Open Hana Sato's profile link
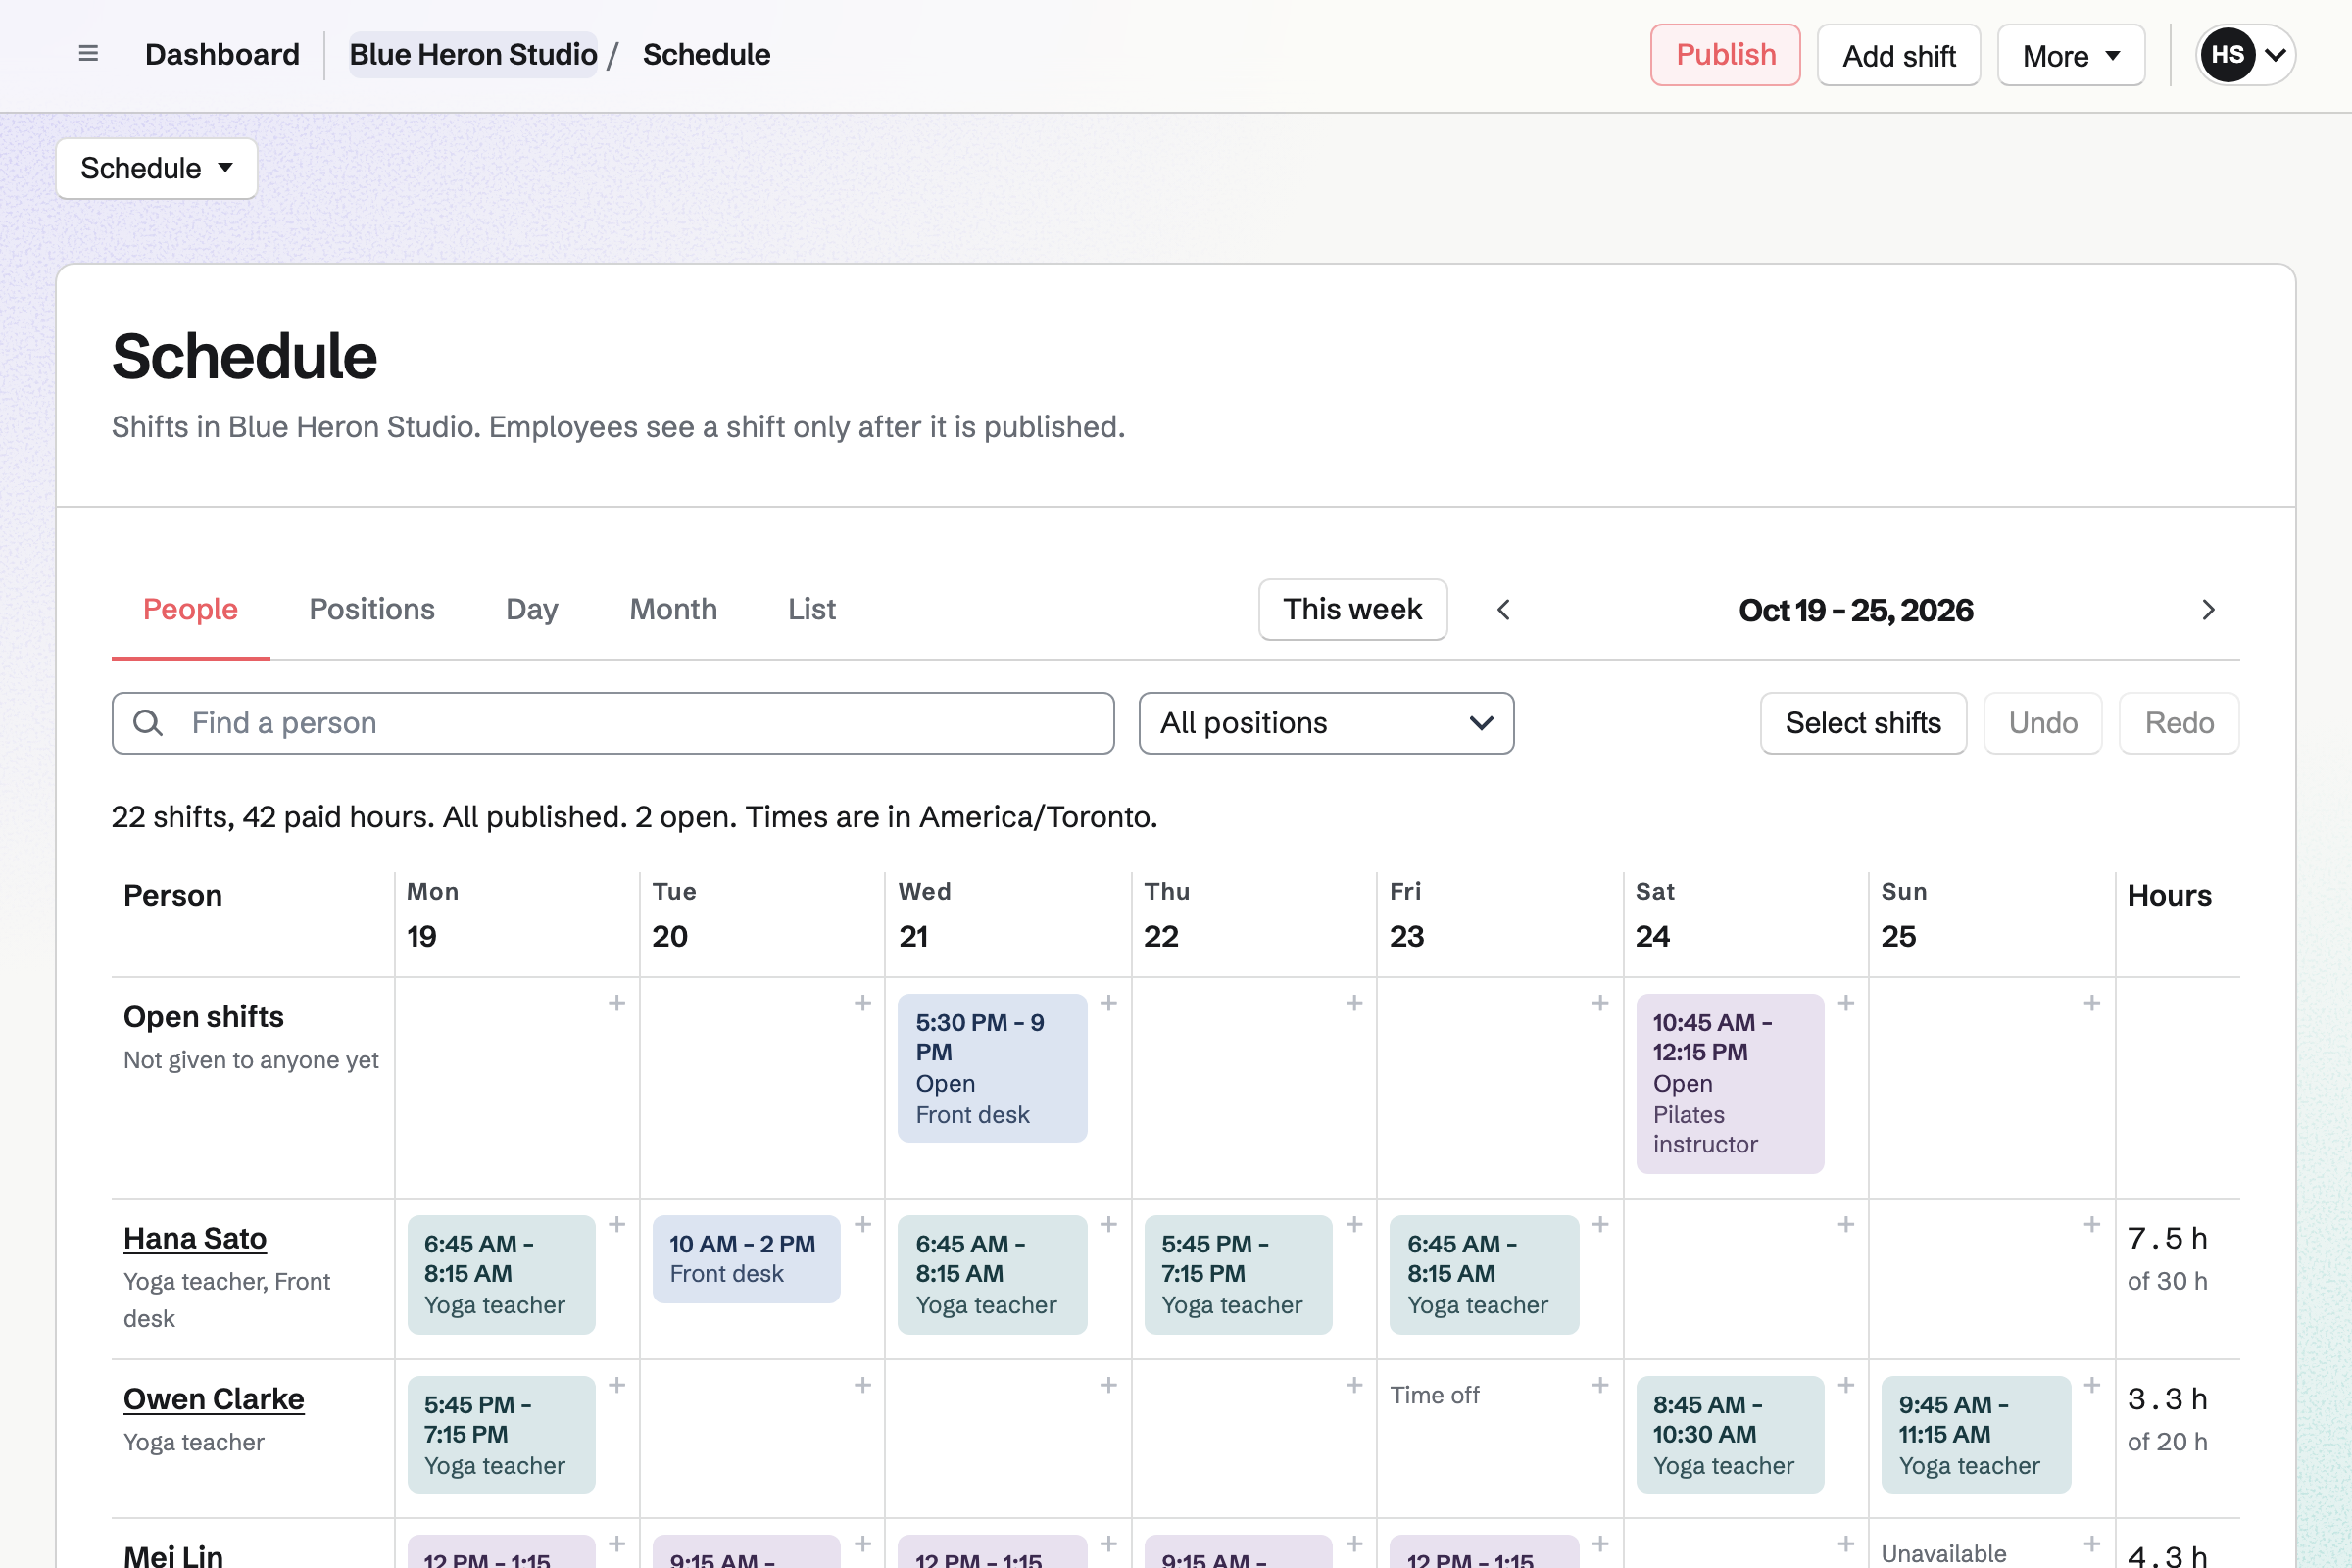 (195, 1239)
